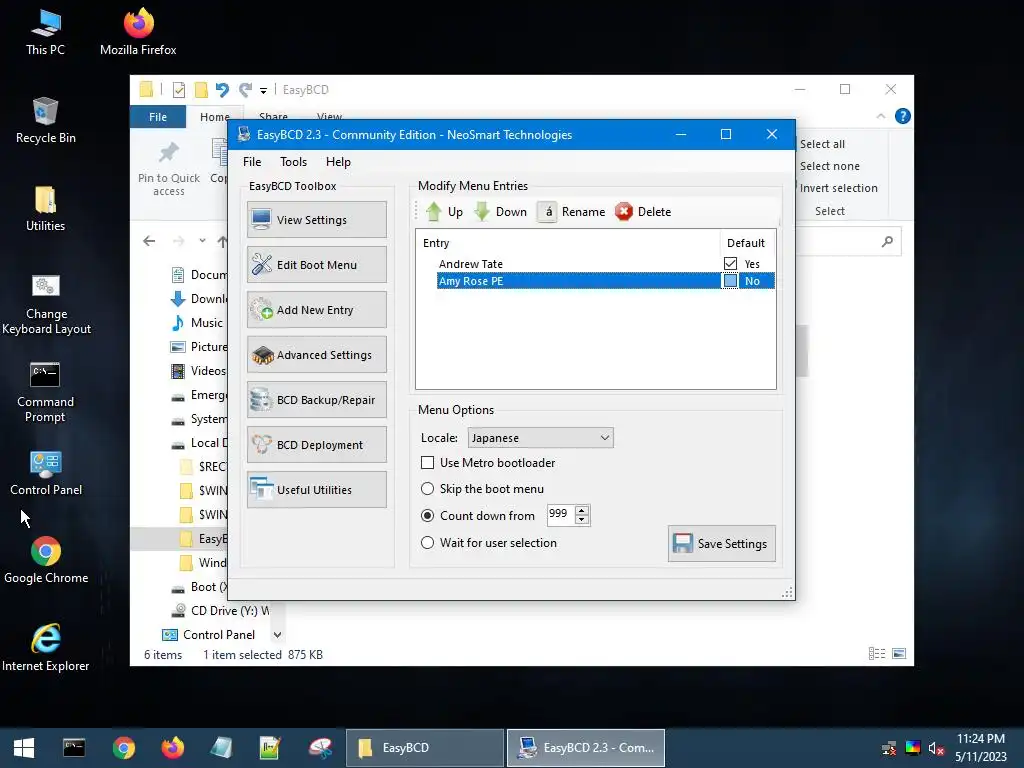Viewport: 1024px width, 768px height.
Task: Check the Default box for Amy Rose PE
Action: pyautogui.click(x=730, y=281)
